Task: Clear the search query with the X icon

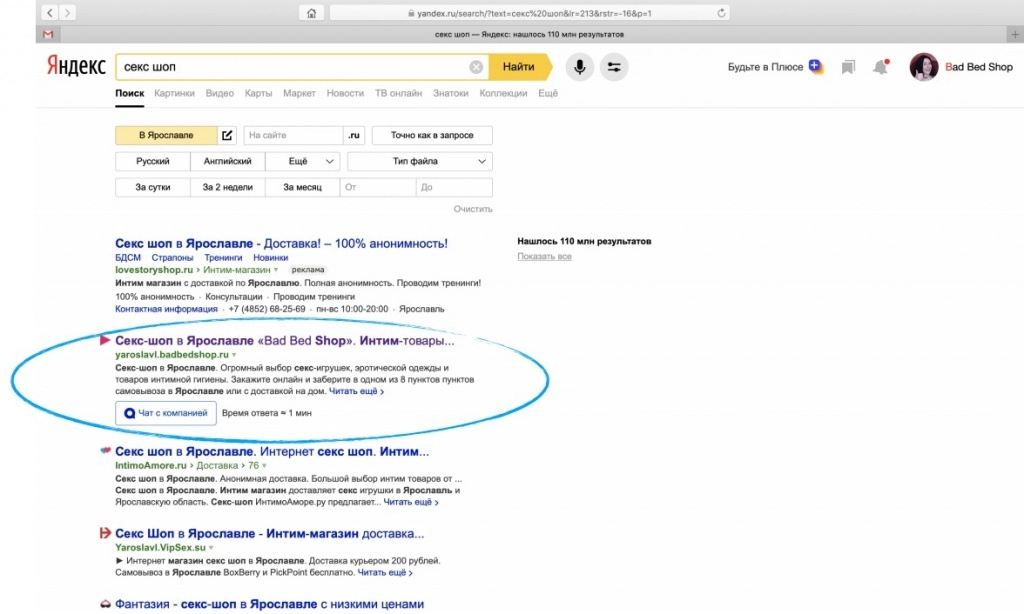Action: 476,67
